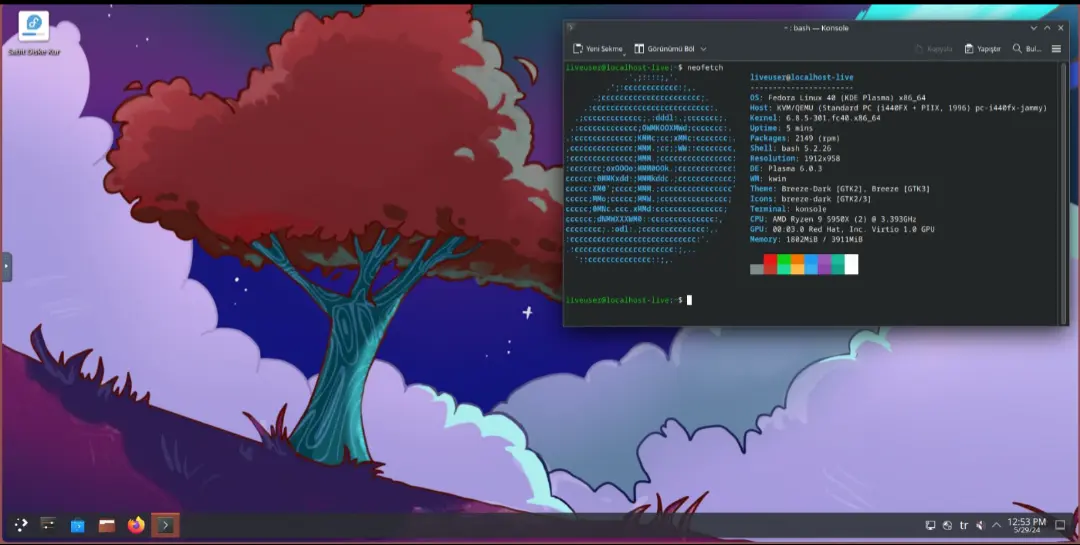Close the Konsole window

tap(1061, 28)
